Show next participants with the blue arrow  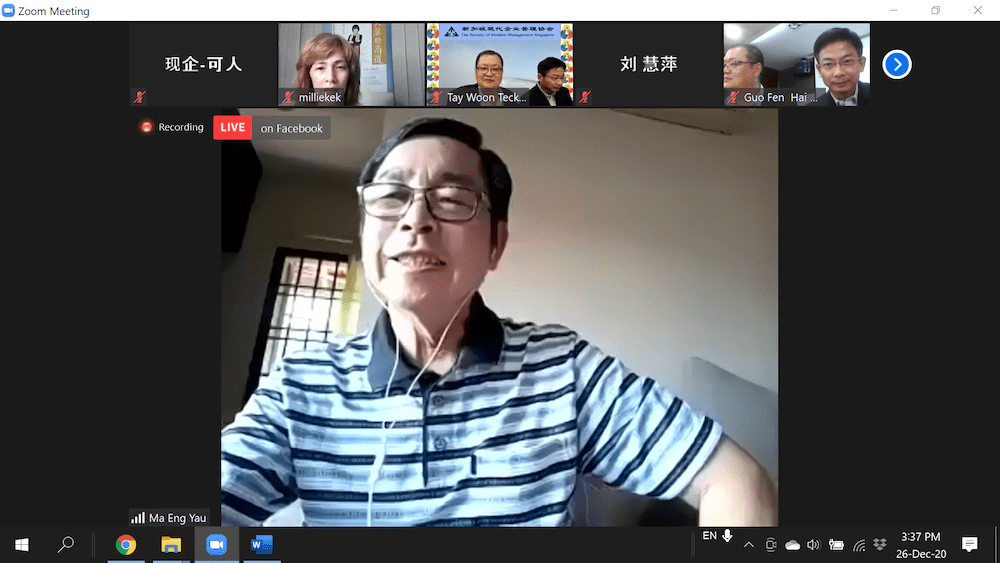click(x=897, y=65)
